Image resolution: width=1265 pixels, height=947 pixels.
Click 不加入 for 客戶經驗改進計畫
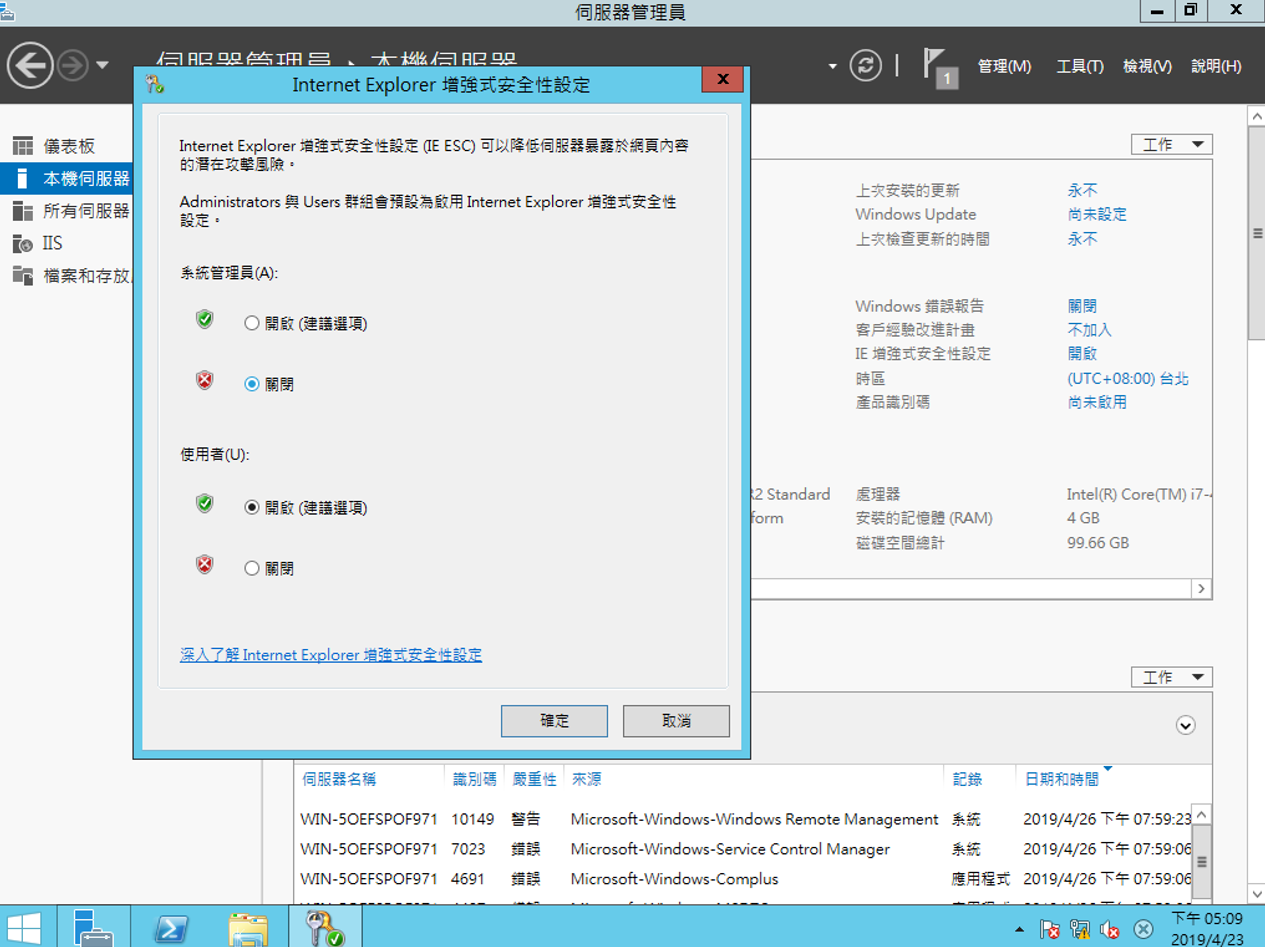[x=1089, y=330]
